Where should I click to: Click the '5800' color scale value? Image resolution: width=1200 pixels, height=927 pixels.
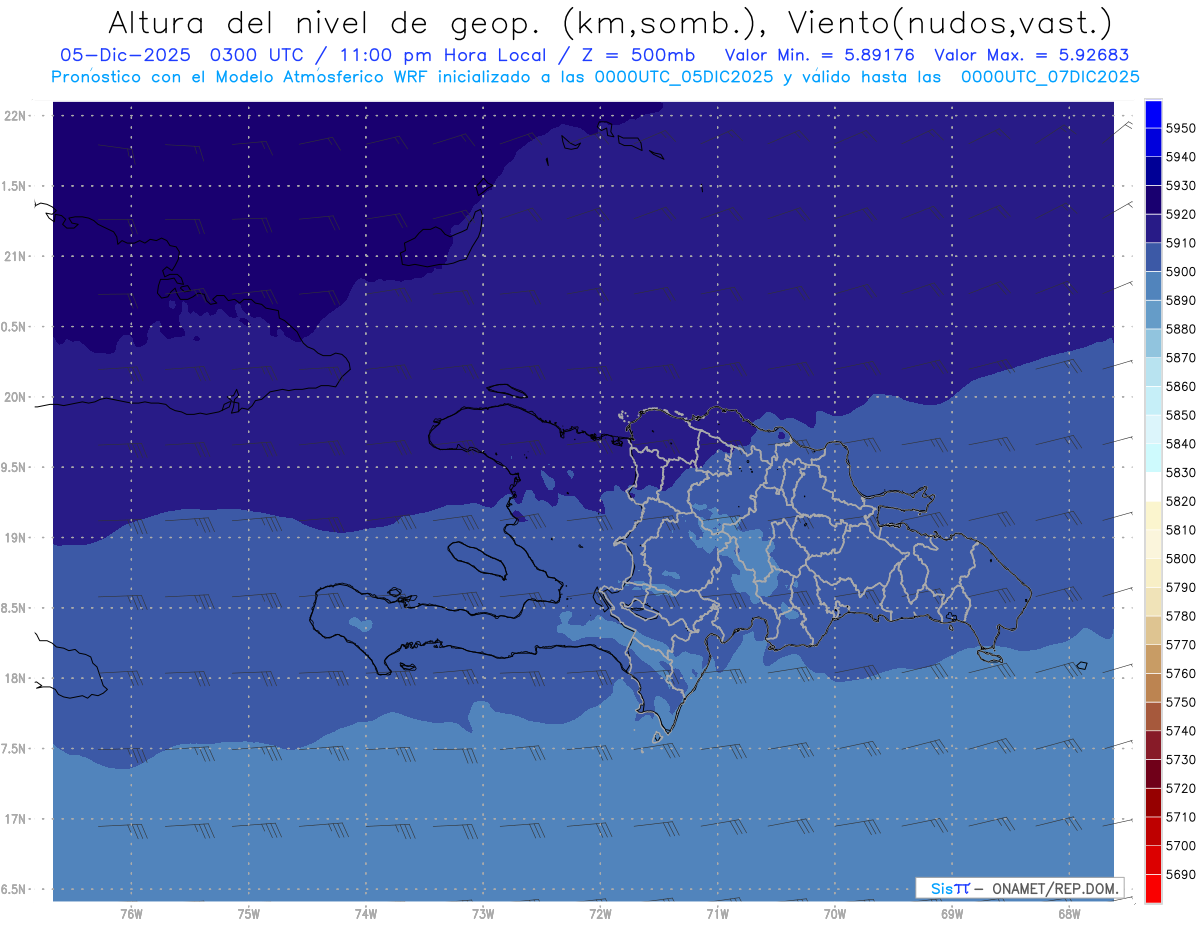point(1180,558)
